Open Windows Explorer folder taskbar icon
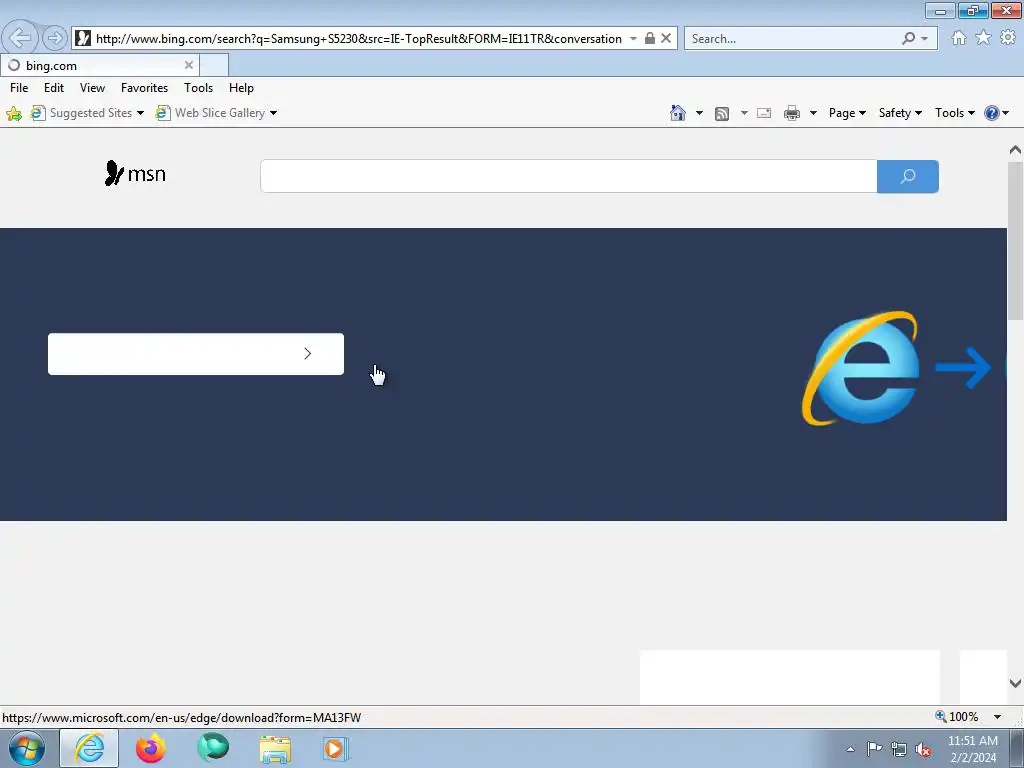 click(x=275, y=749)
